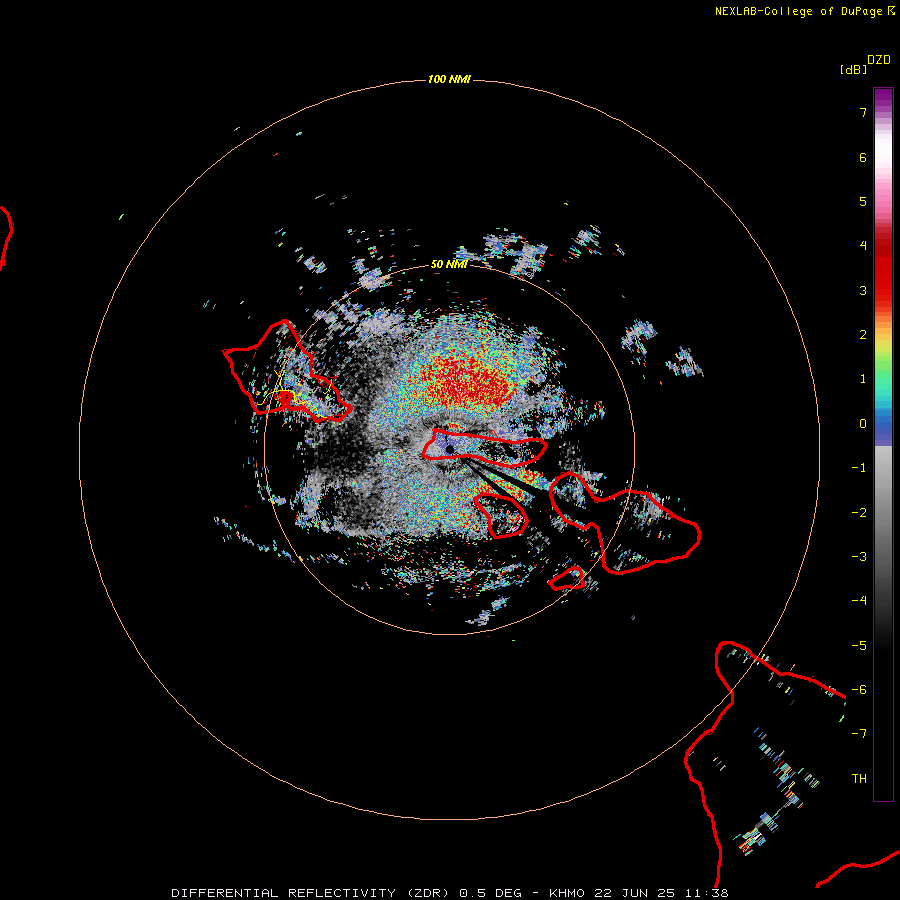Screen dimensions: 900x900
Task: Click the 22 JUN 25 date in the caption
Action: tap(635, 893)
